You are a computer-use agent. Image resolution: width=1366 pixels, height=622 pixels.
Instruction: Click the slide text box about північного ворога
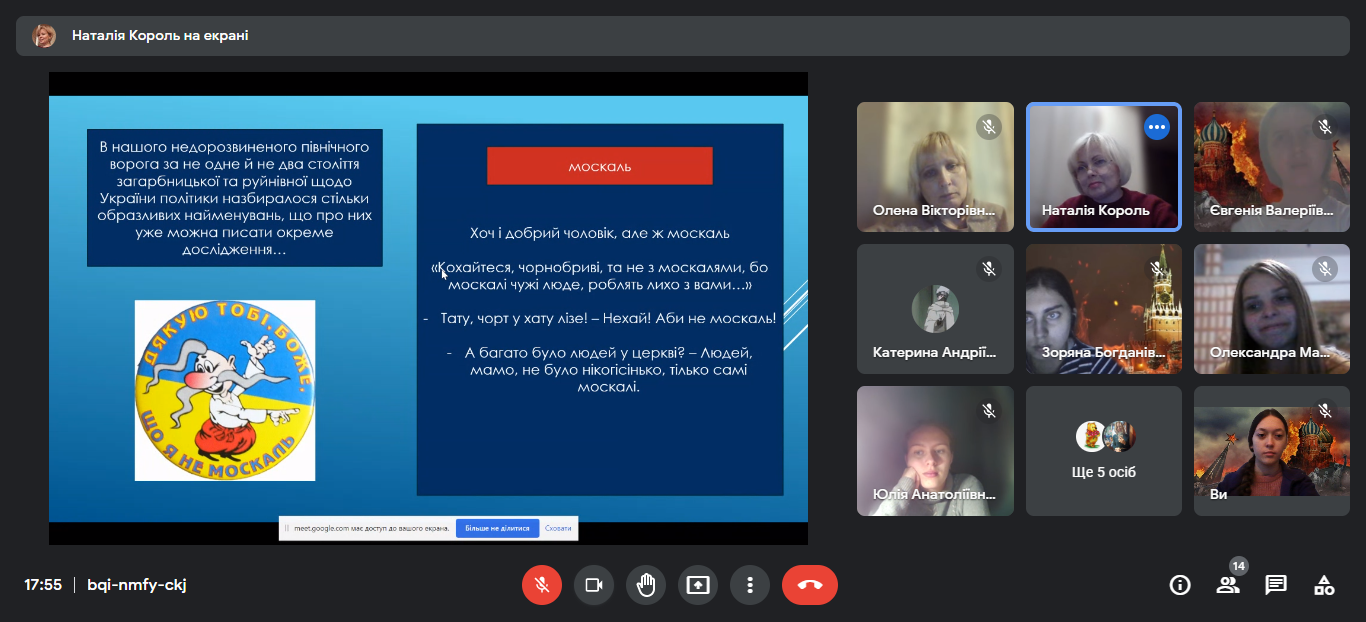(235, 197)
